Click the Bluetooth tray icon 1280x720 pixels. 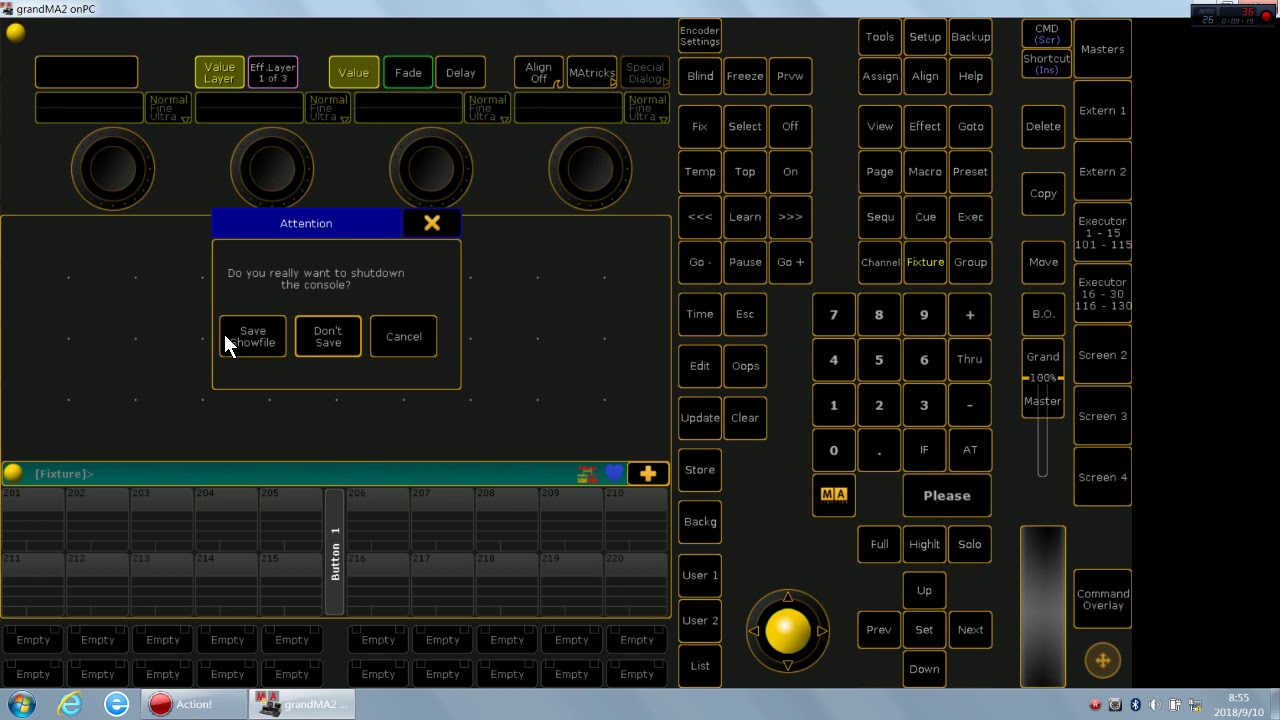tap(1135, 705)
